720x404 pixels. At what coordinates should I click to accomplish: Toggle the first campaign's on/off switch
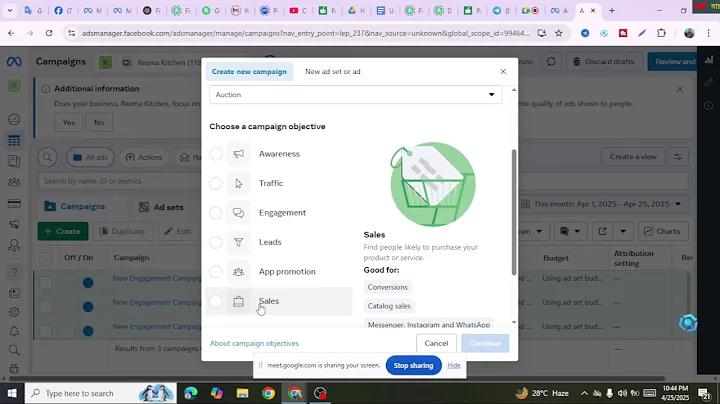pos(88,282)
